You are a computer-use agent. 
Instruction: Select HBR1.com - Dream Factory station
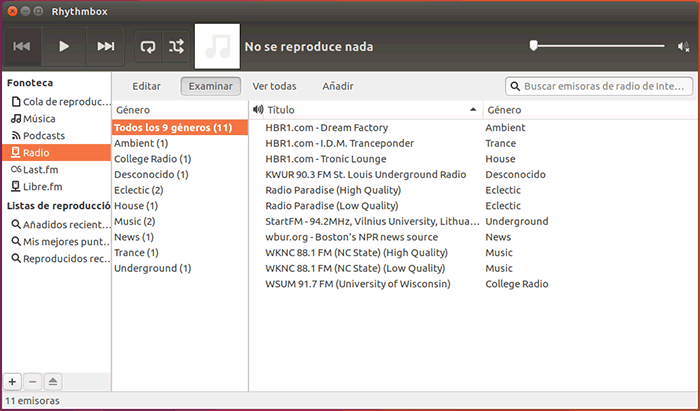(473, 128)
